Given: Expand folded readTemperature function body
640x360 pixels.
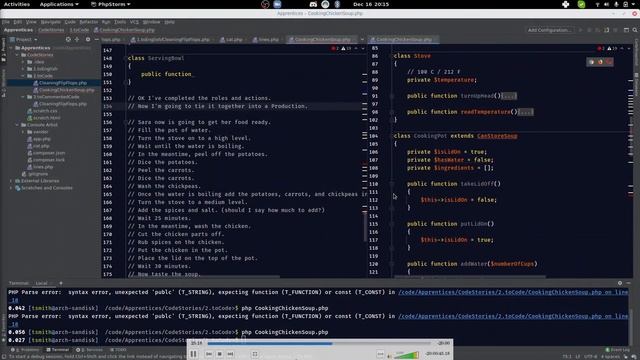Looking at the screenshot, I should tap(525, 112).
